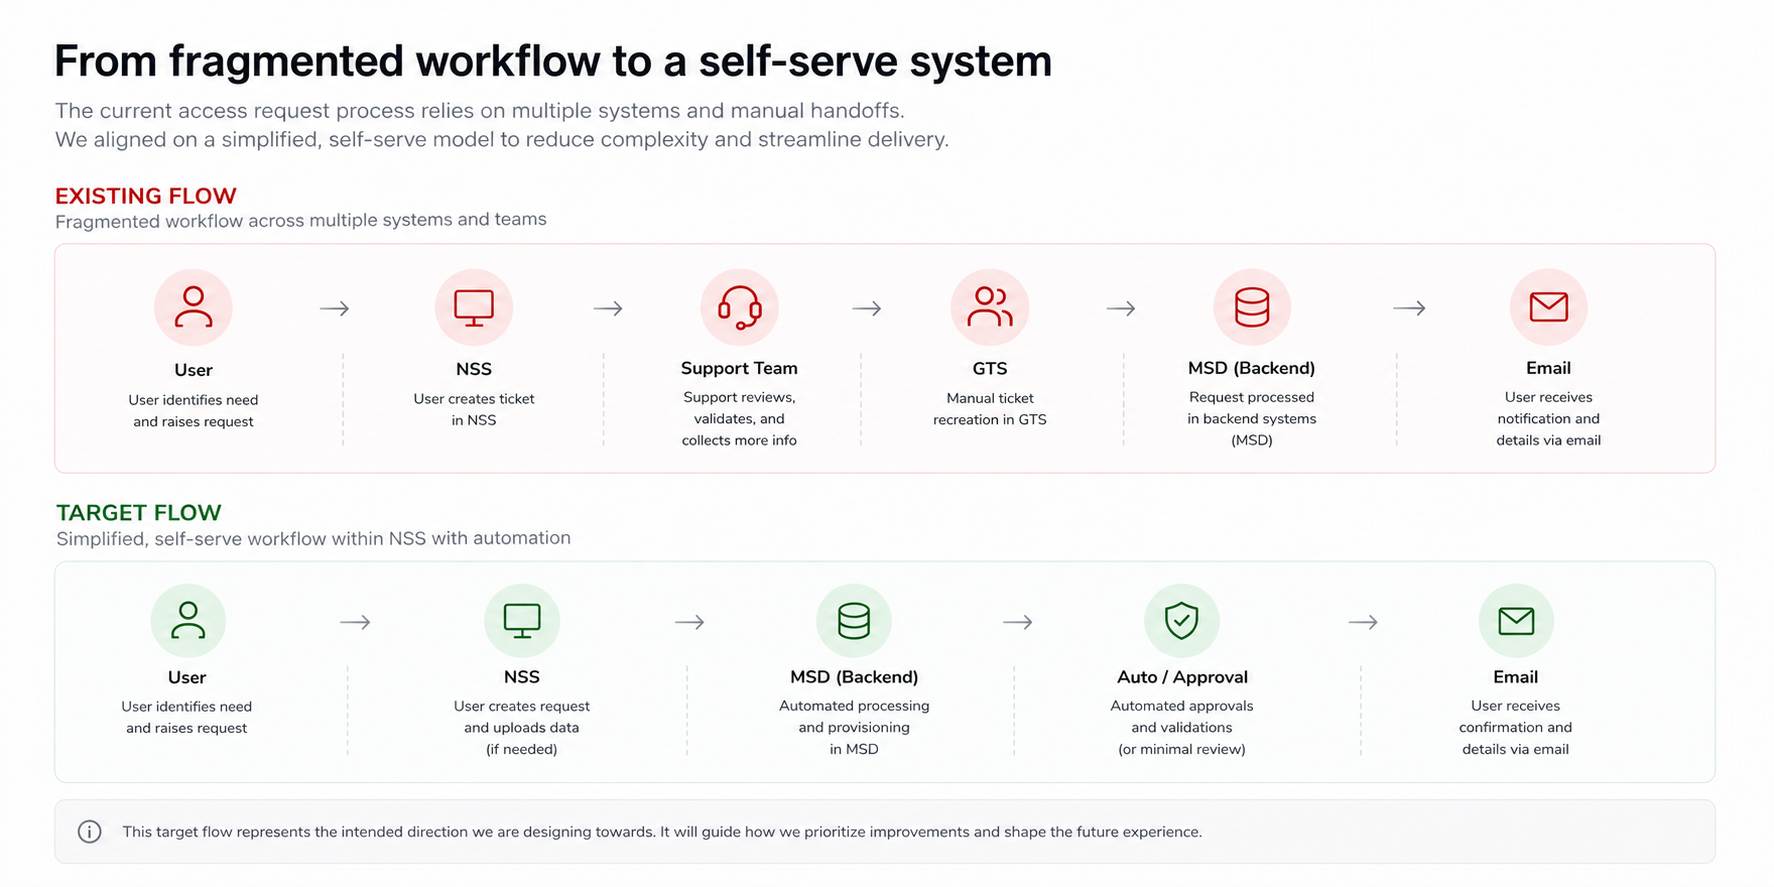Select 'User receives confirmation and details via email'
Image resolution: width=1774 pixels, height=887 pixels.
point(1516,728)
